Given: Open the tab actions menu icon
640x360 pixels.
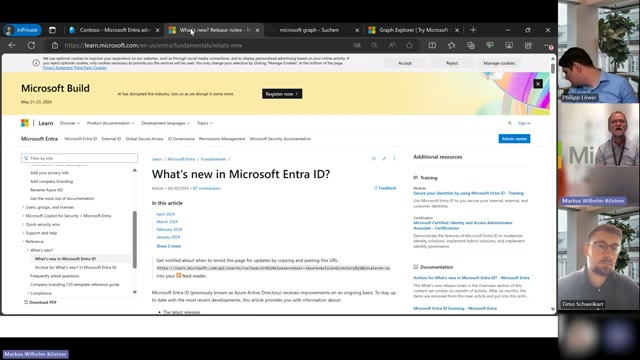Looking at the screenshot, I should click(52, 30).
